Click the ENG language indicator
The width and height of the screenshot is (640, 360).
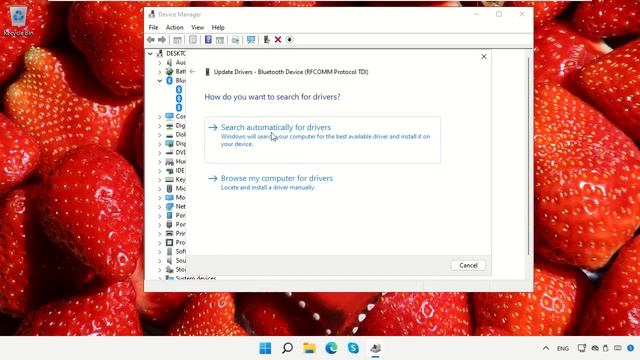pos(563,348)
